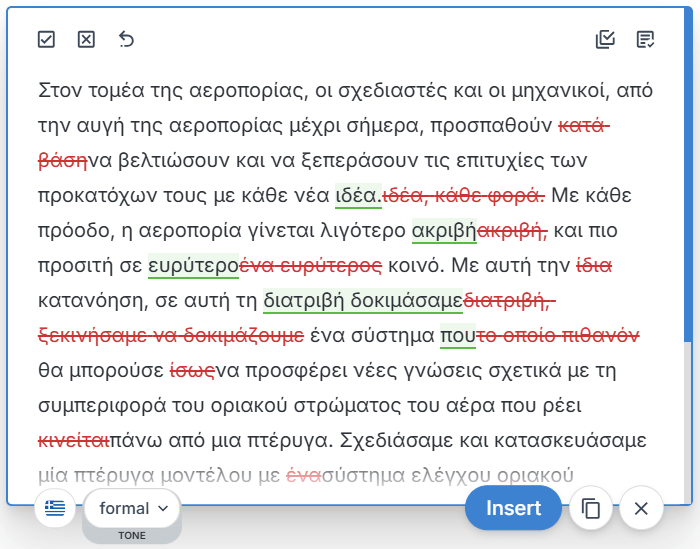Dismiss the panel with the round X button
The width and height of the screenshot is (700, 549).
[641, 508]
